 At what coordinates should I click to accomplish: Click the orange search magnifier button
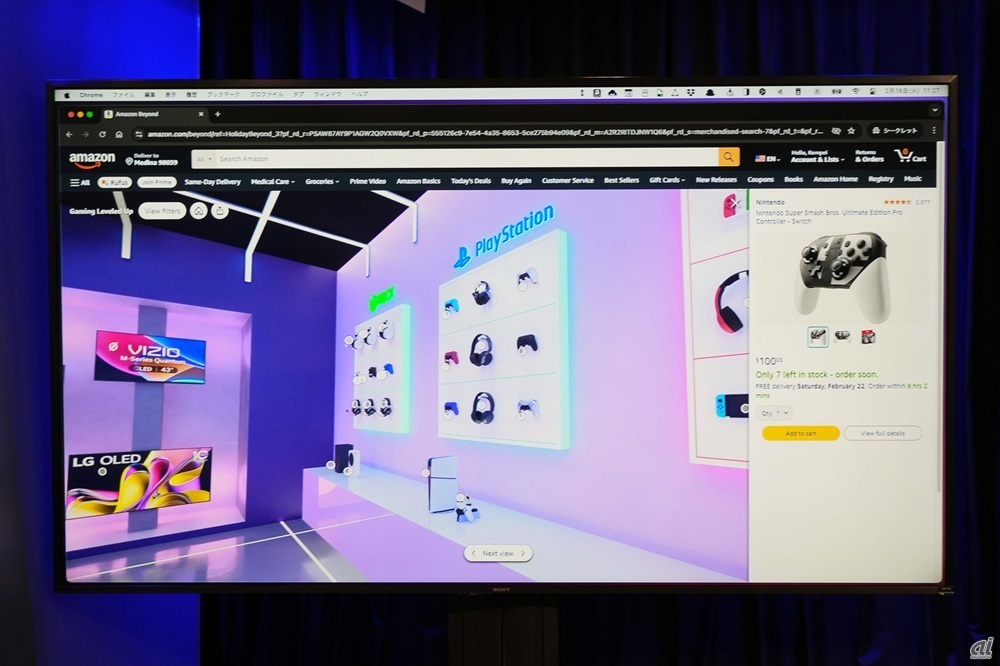tap(728, 157)
